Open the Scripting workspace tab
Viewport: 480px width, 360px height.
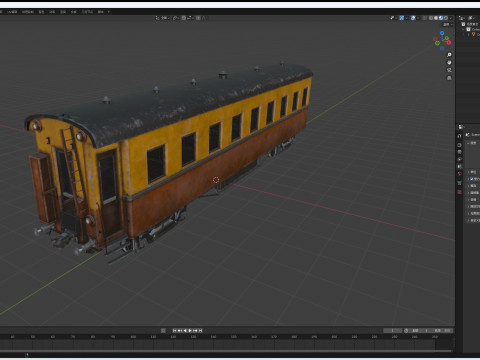click(x=100, y=12)
